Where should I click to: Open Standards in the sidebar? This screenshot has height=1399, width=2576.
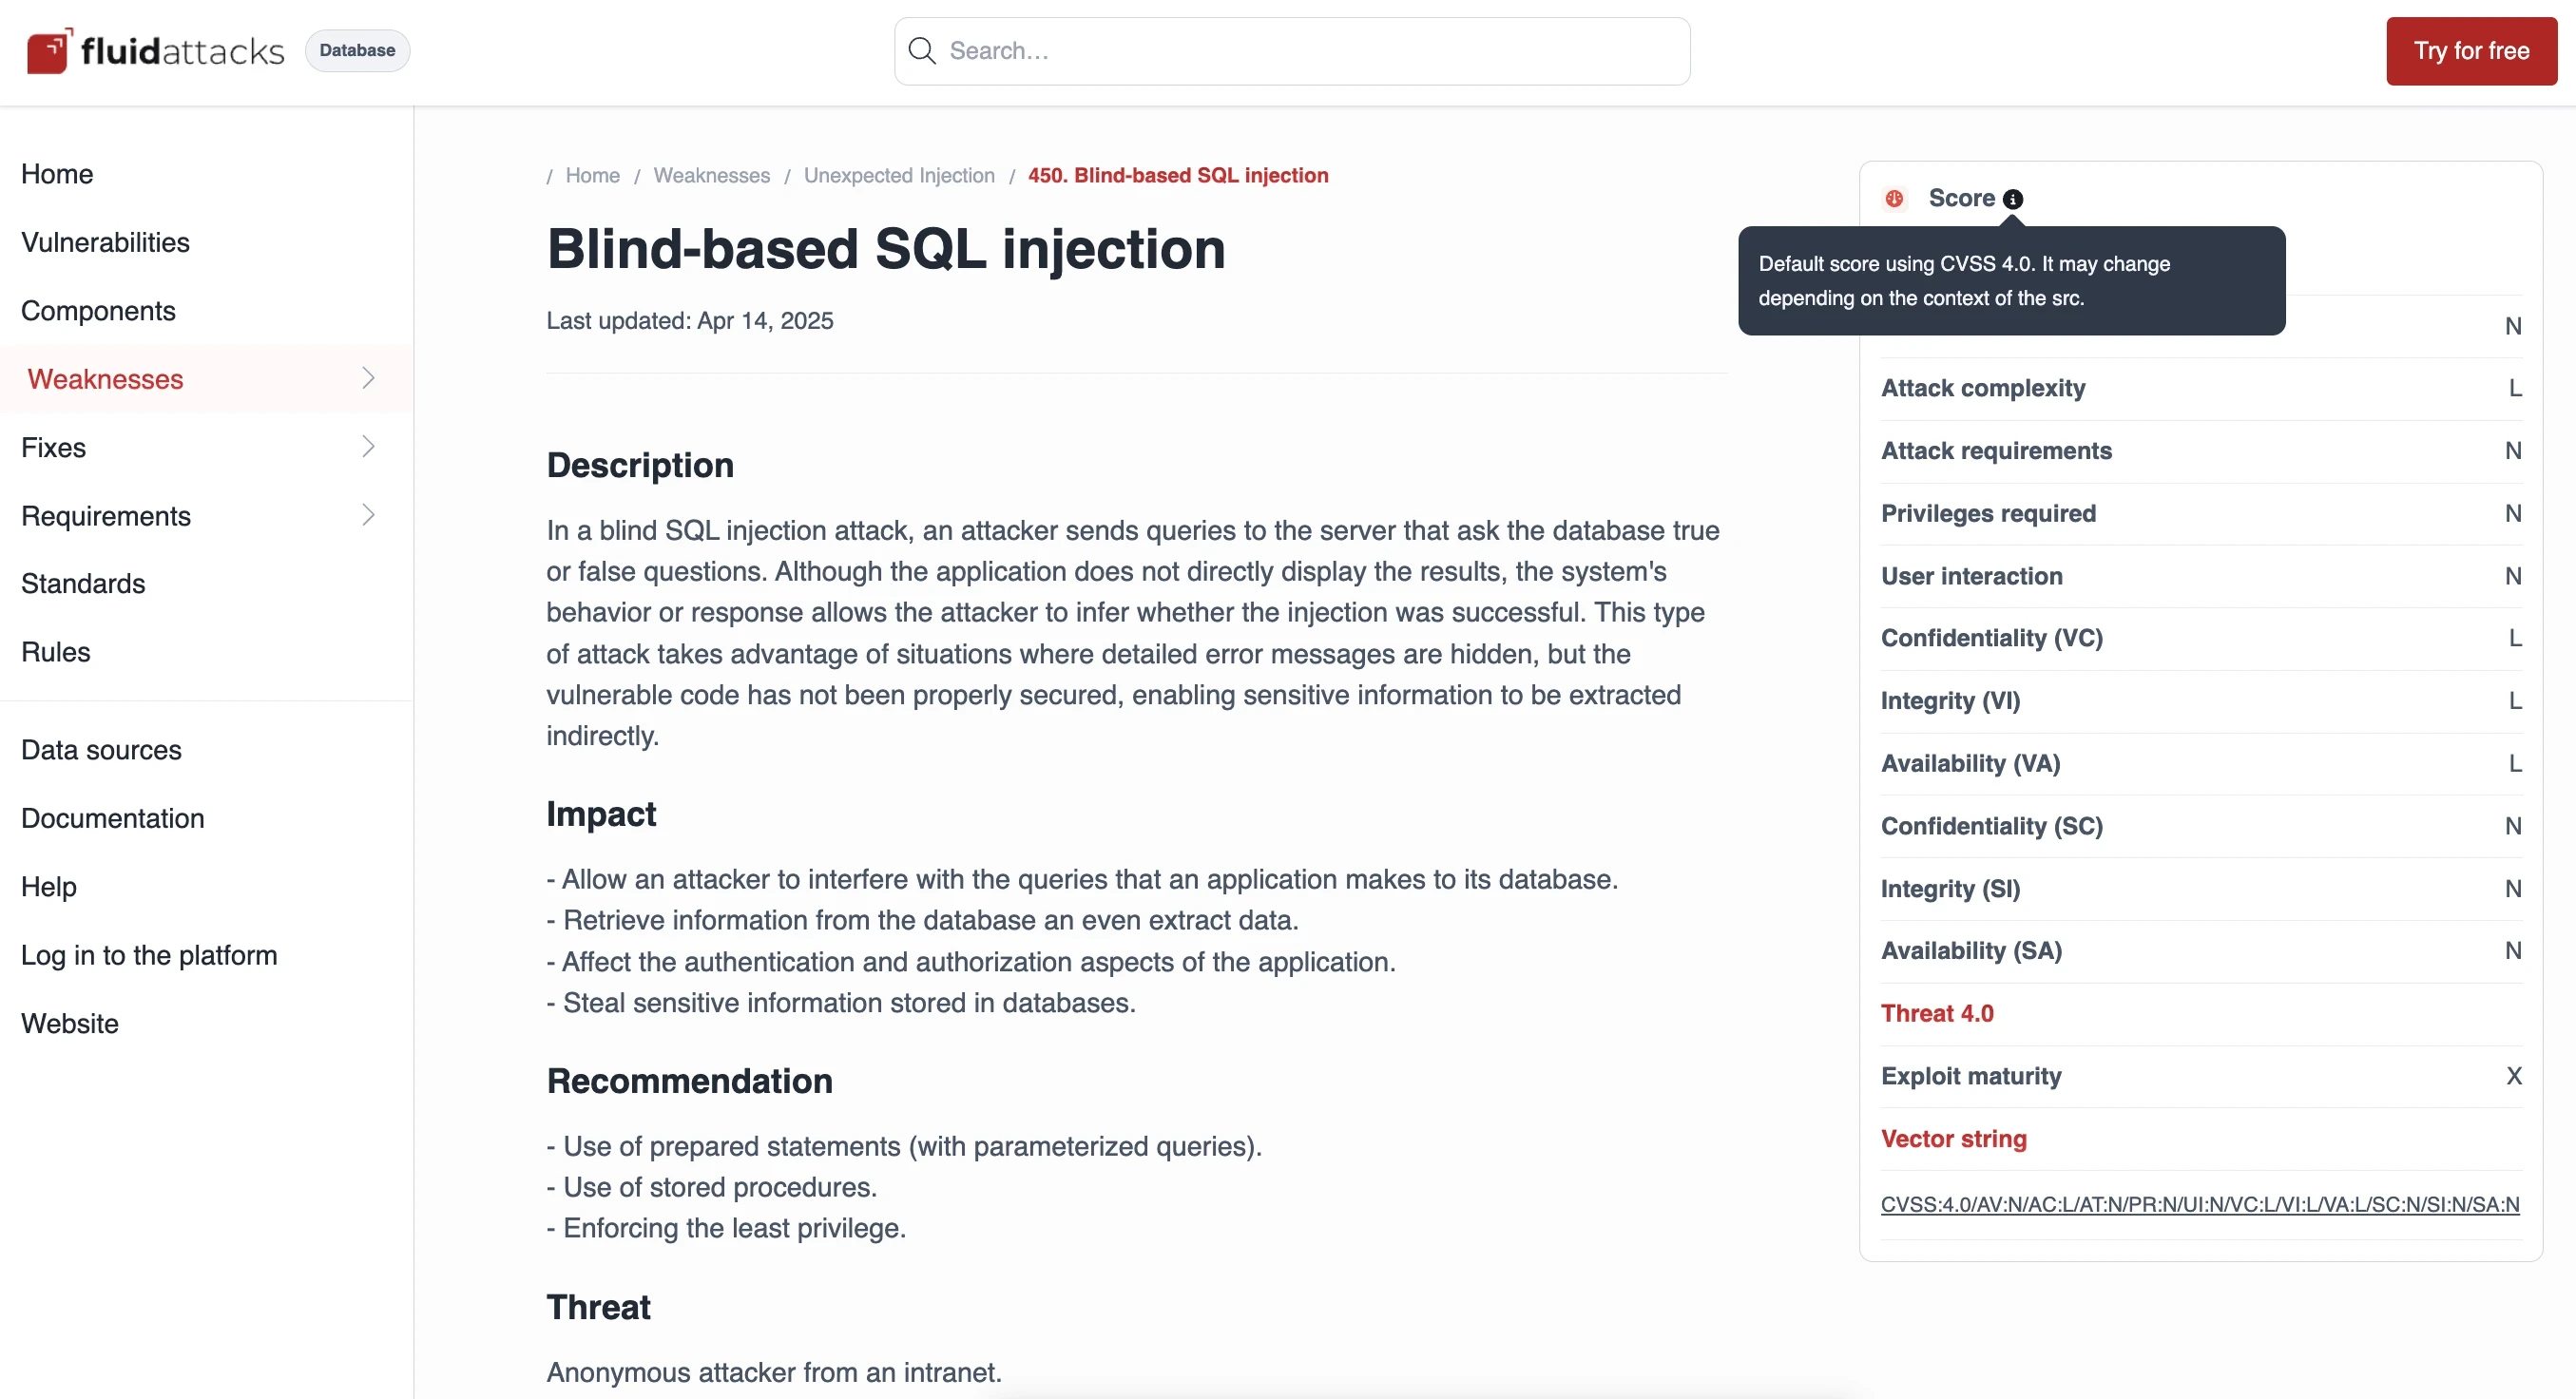[x=83, y=583]
